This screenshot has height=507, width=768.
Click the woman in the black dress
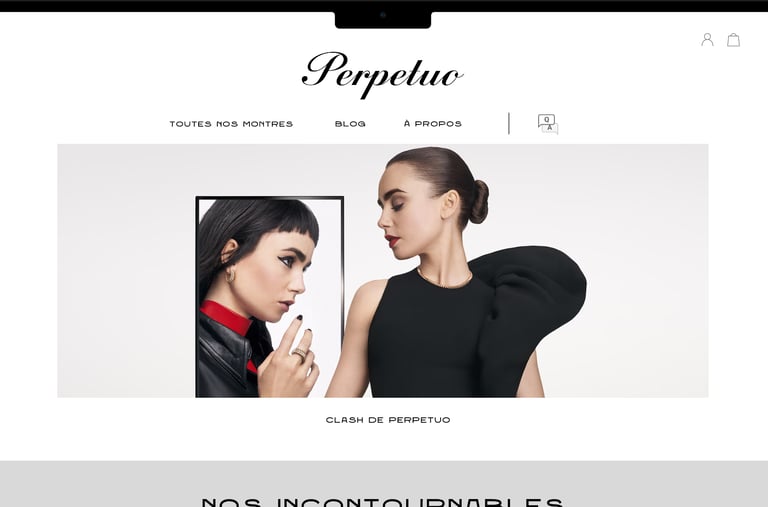pyautogui.click(x=456, y=274)
